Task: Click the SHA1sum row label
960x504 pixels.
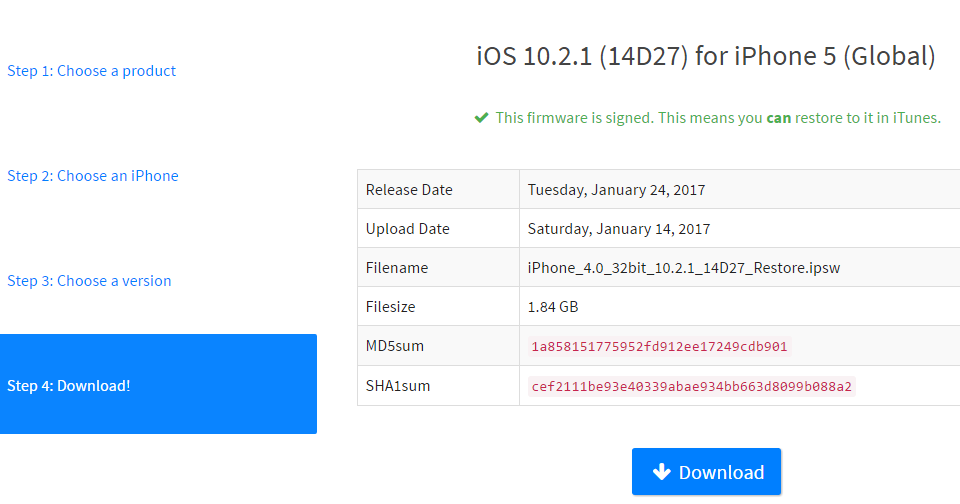Action: point(398,386)
